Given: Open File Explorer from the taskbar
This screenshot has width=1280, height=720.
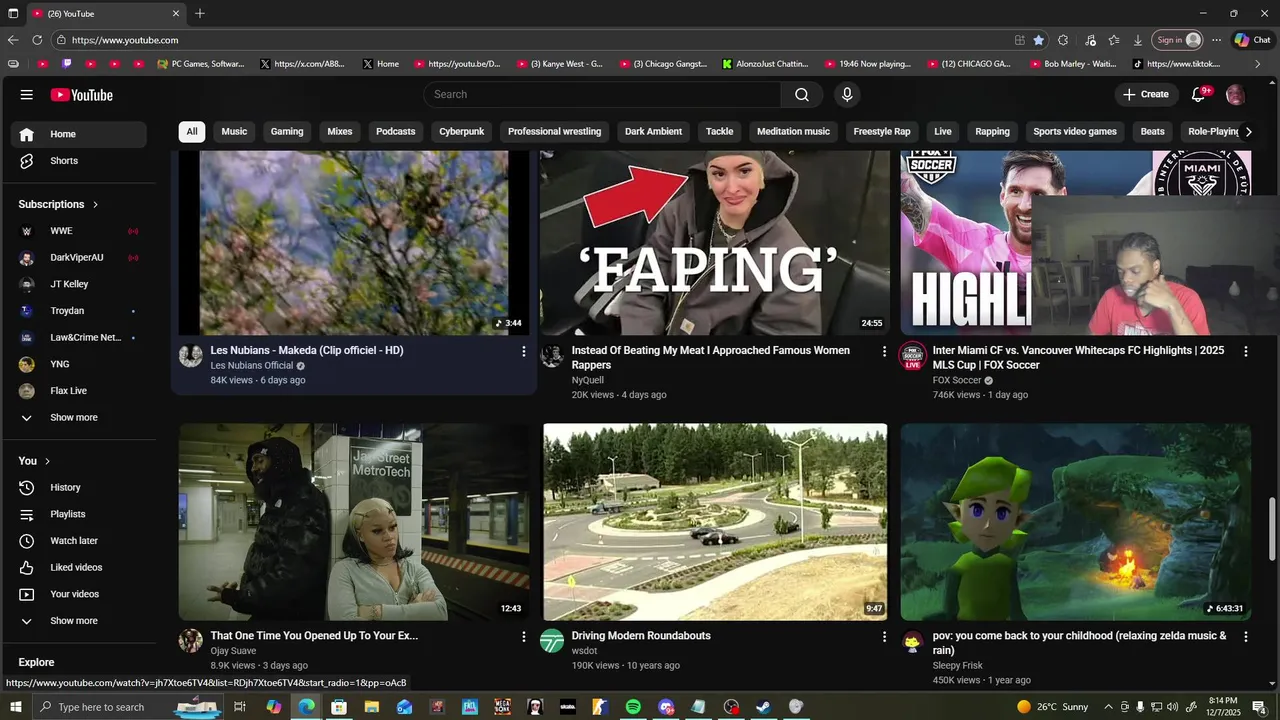Looking at the screenshot, I should pos(371,707).
